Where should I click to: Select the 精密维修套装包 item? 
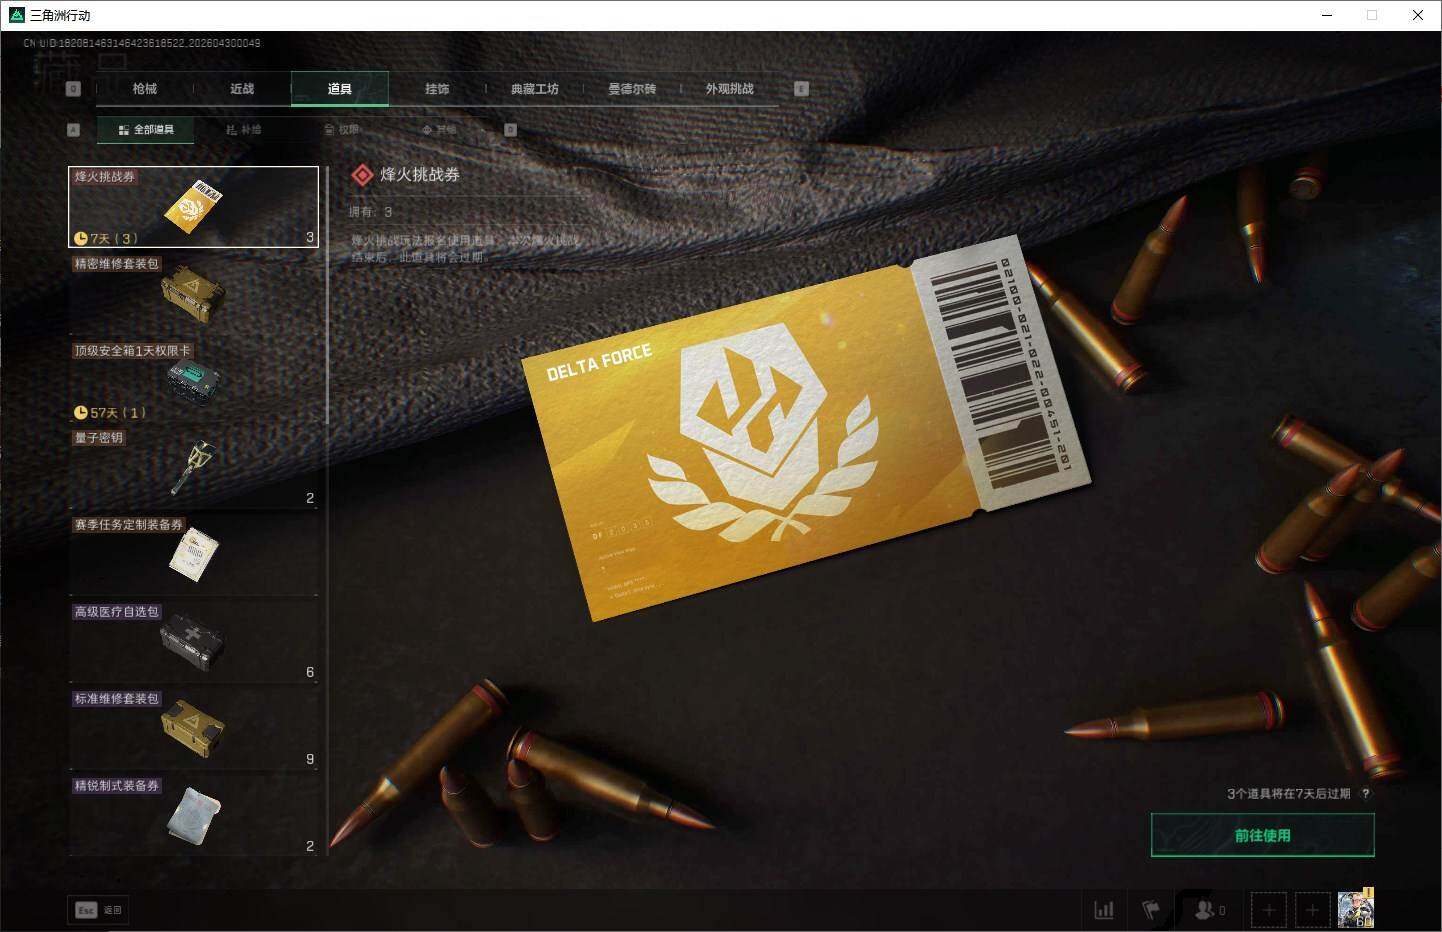point(193,294)
